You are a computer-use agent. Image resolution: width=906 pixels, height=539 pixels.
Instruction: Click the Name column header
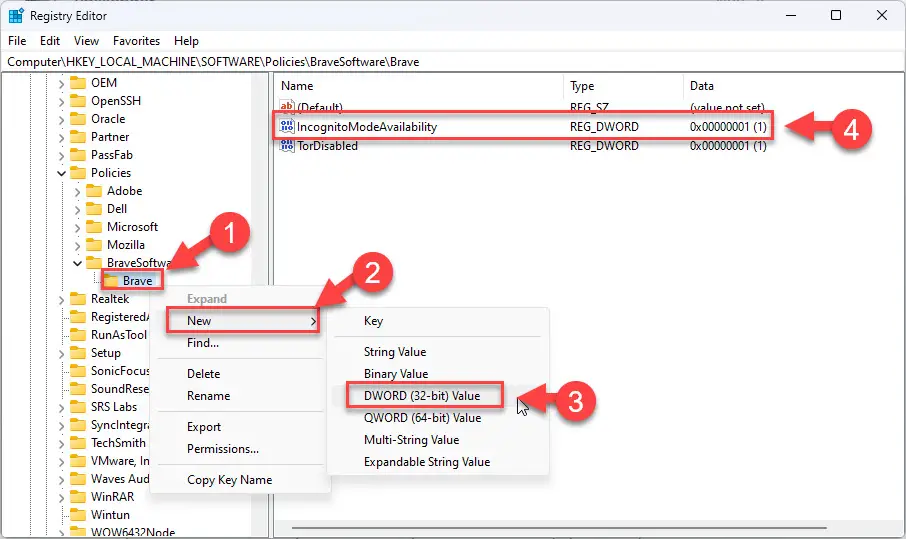pyautogui.click(x=418, y=86)
